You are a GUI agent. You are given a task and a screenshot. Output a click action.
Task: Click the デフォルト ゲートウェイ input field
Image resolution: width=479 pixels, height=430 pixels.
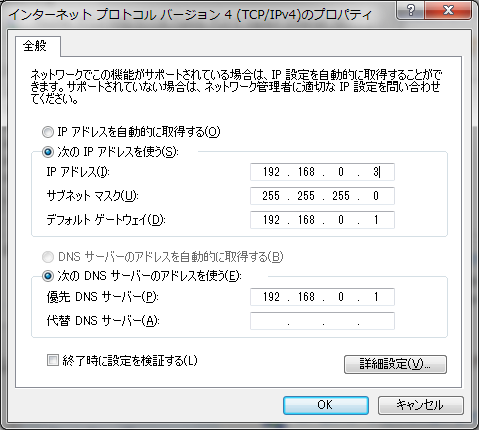(x=322, y=220)
